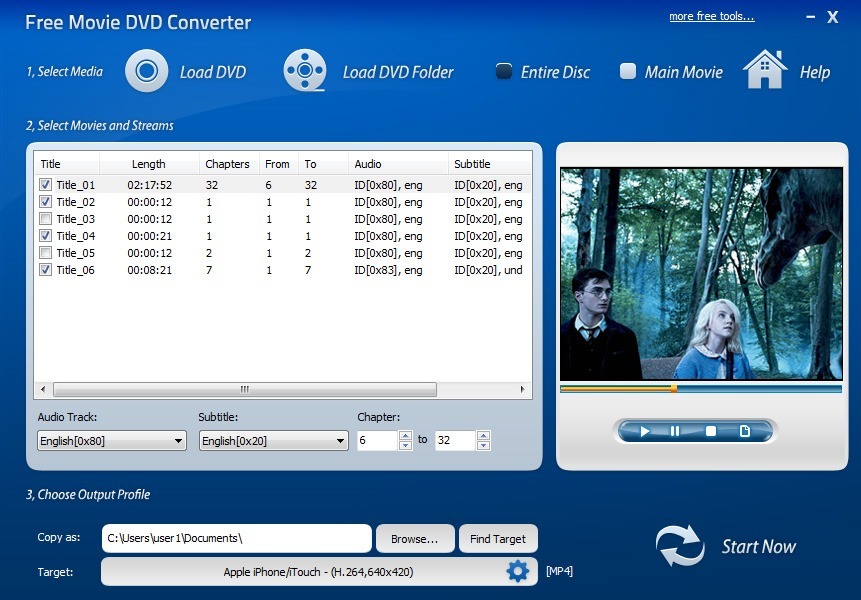
Task: Click the From column header
Action: click(x=278, y=164)
